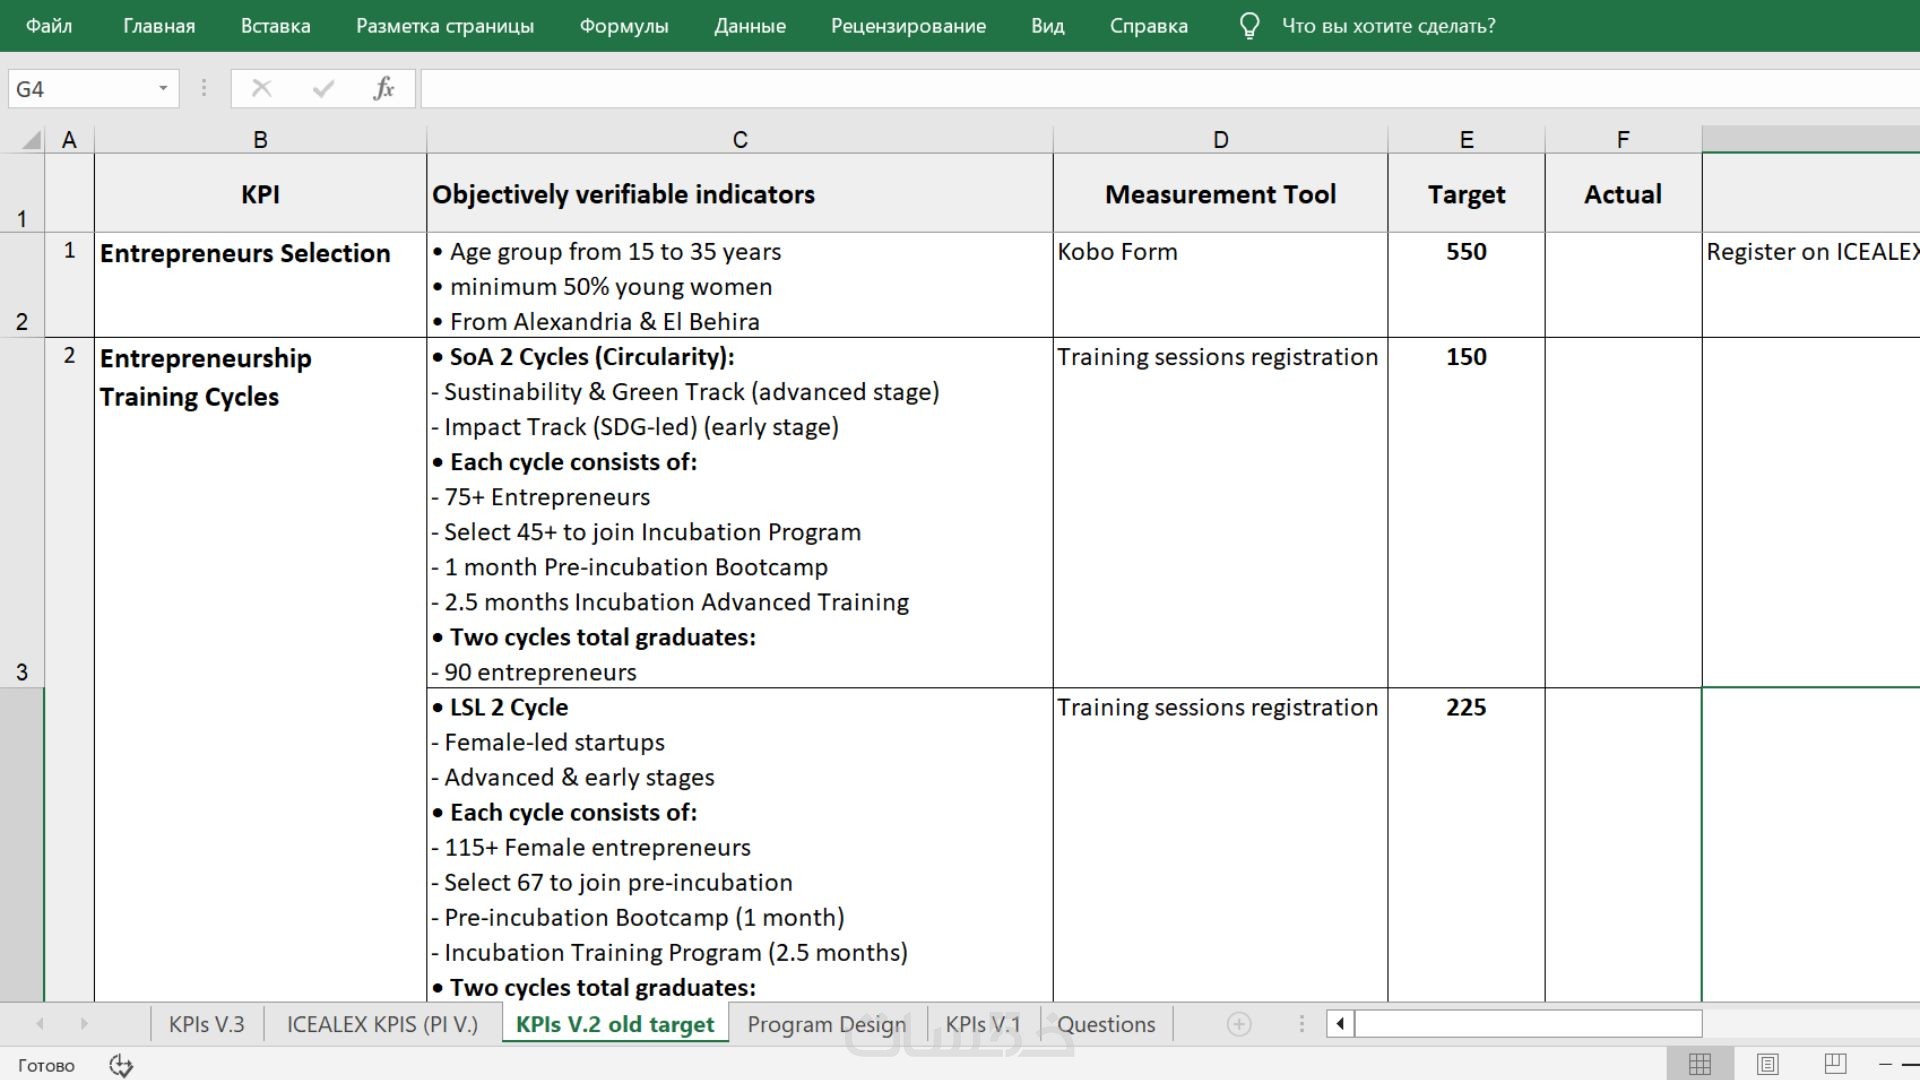Click the Enter checkmark formula icon

coord(323,89)
